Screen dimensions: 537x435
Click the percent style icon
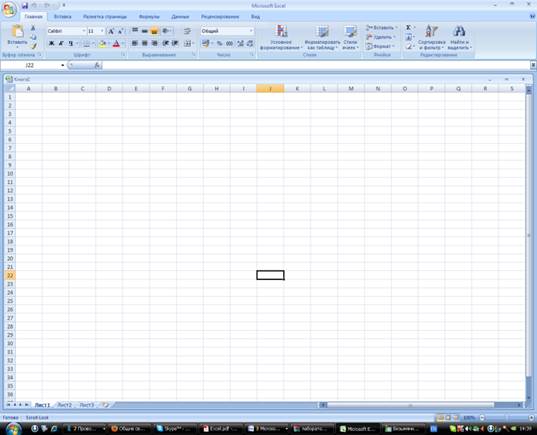[x=220, y=44]
